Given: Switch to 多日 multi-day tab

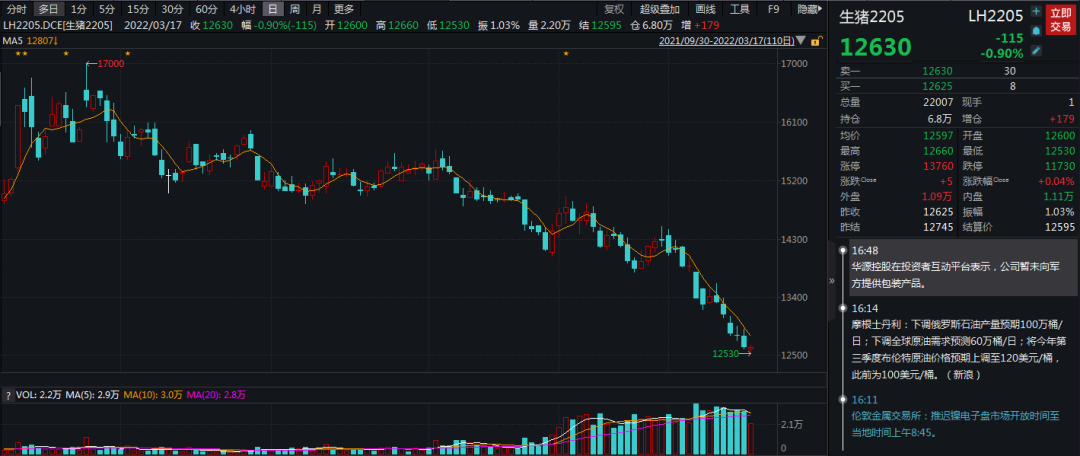Looking at the screenshot, I should click(48, 10).
